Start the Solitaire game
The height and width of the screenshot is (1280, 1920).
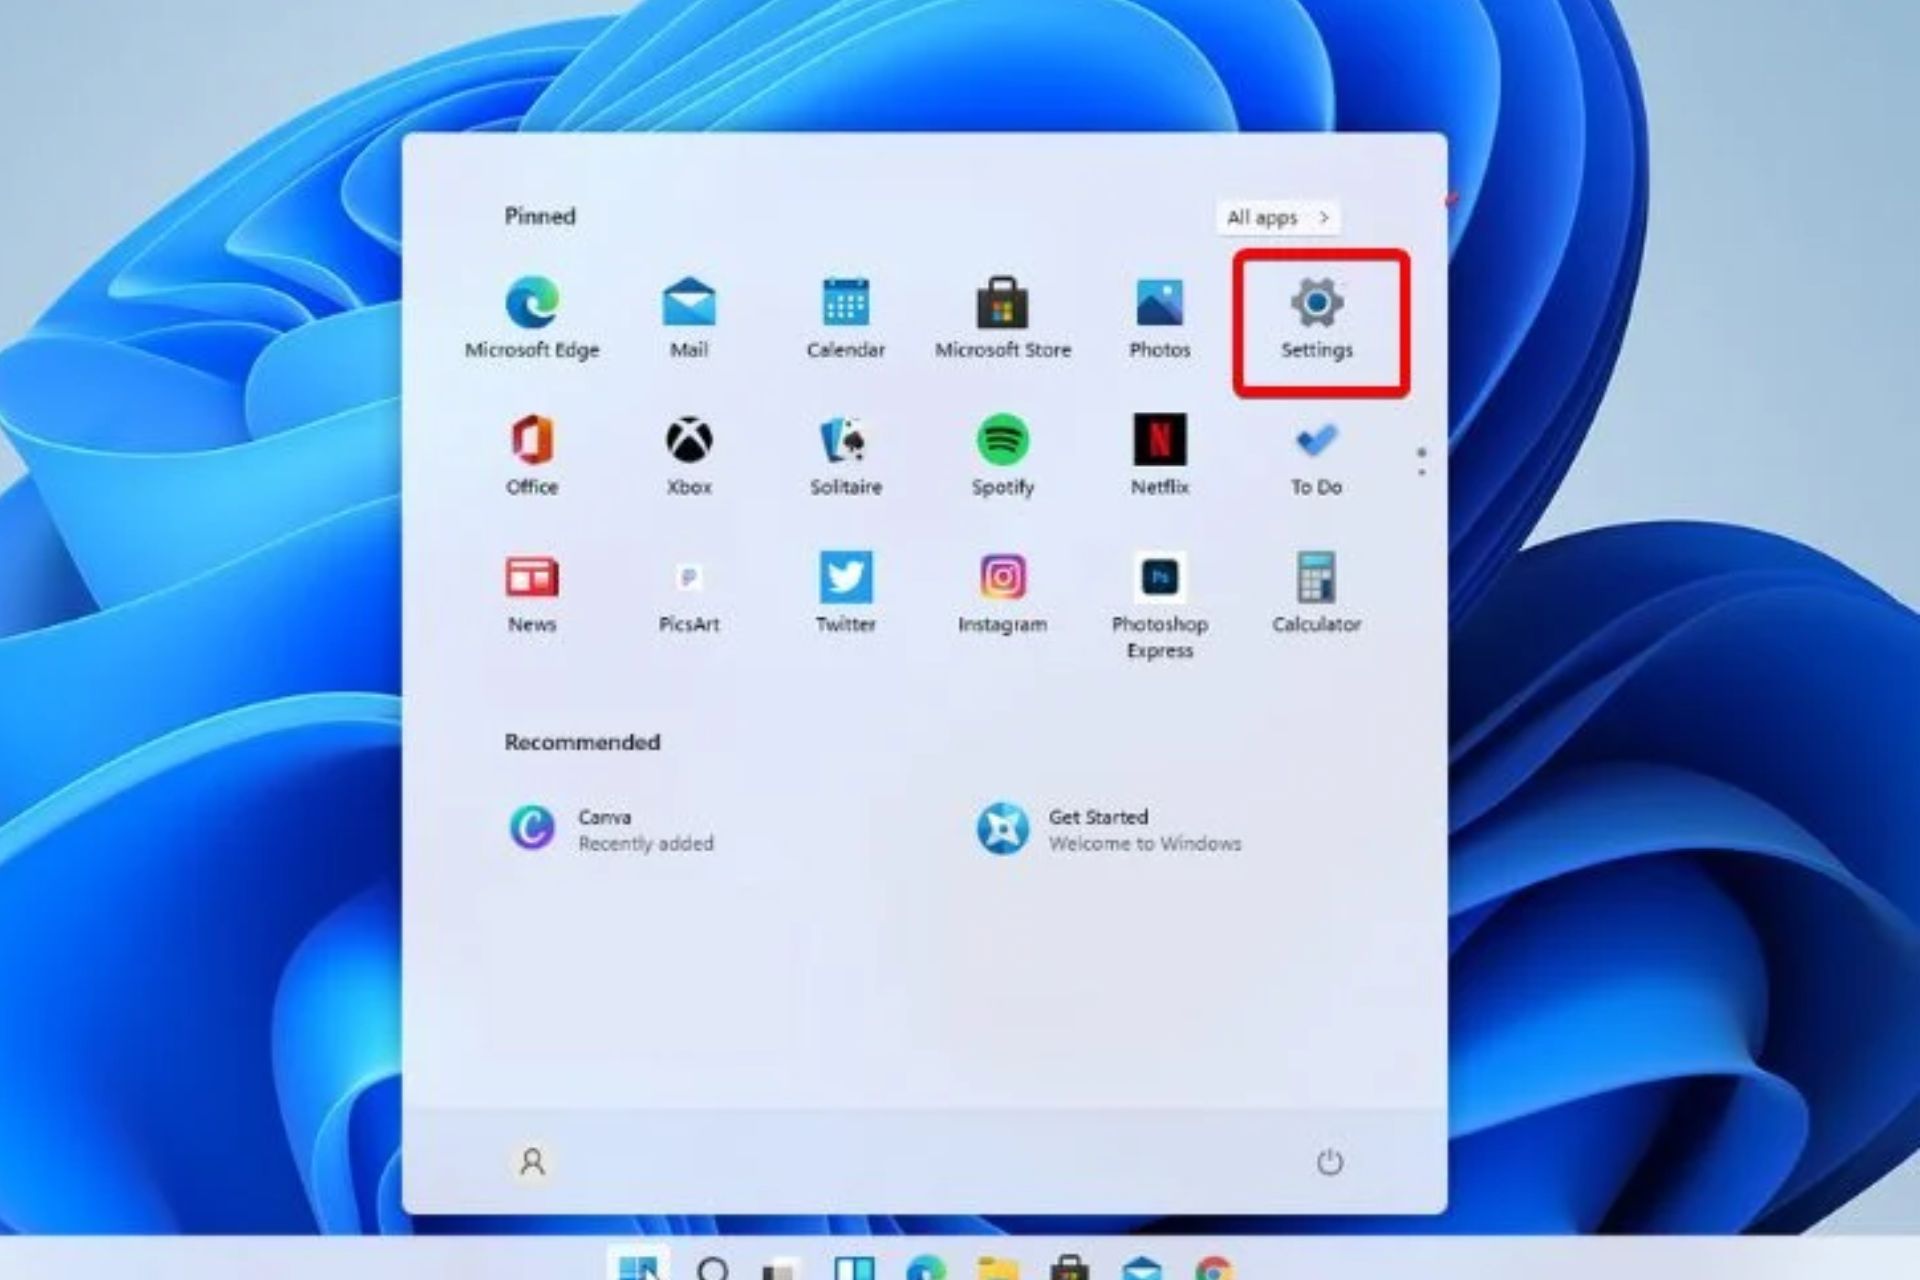tap(846, 455)
